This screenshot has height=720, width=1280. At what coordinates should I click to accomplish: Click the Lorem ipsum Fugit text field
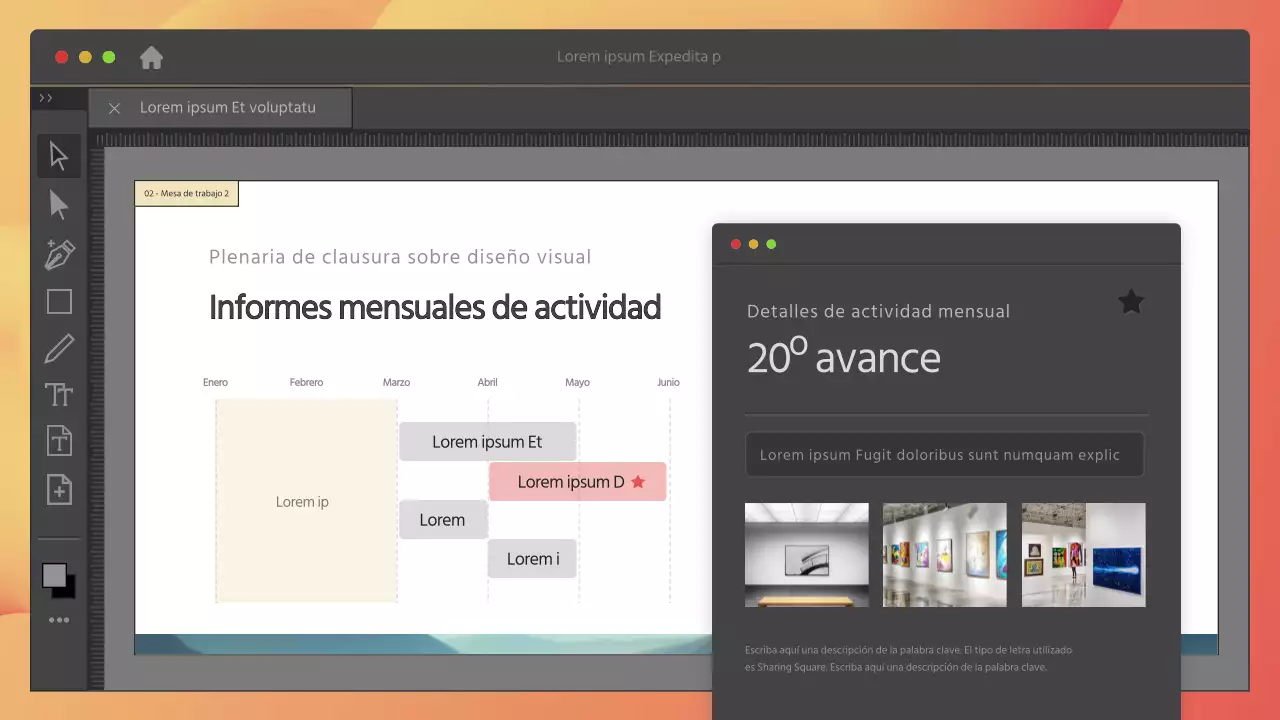944,454
